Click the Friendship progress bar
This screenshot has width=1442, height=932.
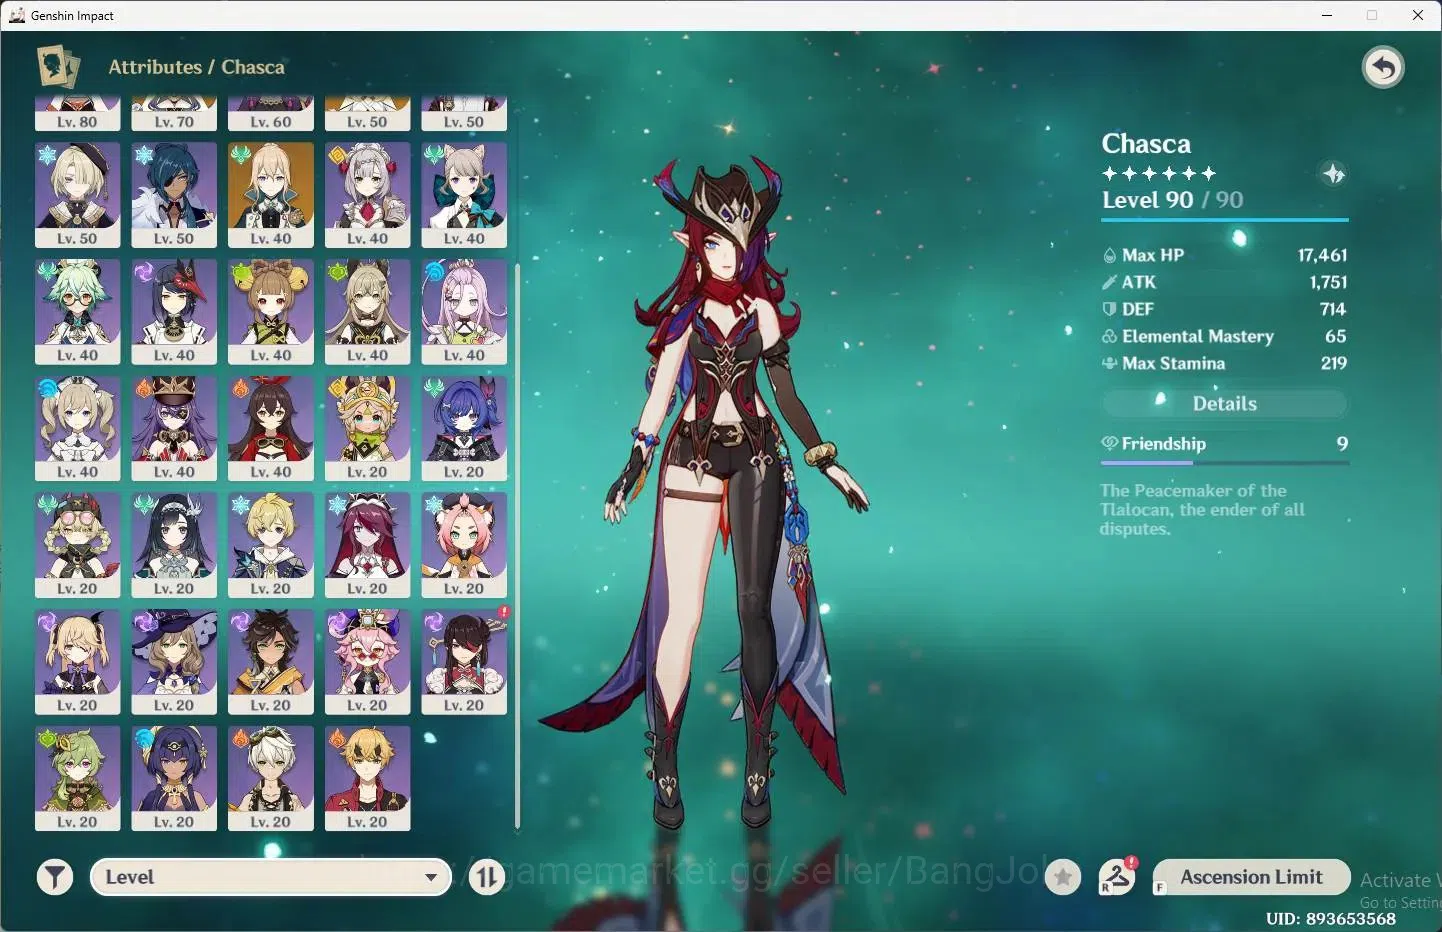coord(1224,463)
